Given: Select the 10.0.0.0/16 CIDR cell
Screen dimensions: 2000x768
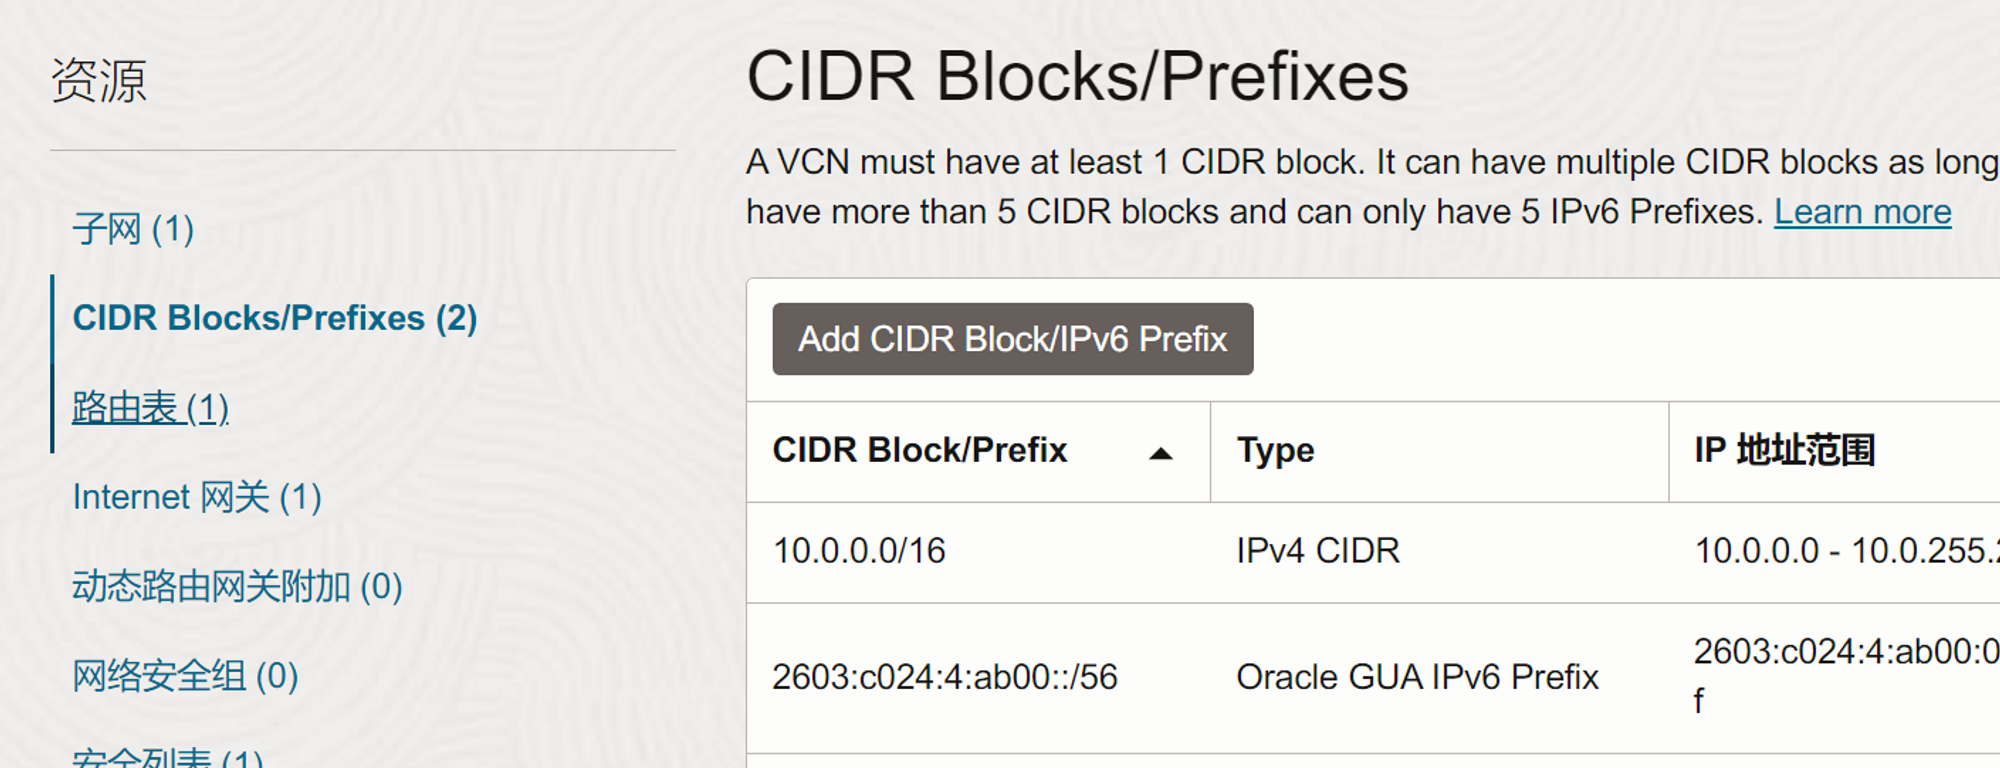Looking at the screenshot, I should pyautogui.click(x=859, y=551).
